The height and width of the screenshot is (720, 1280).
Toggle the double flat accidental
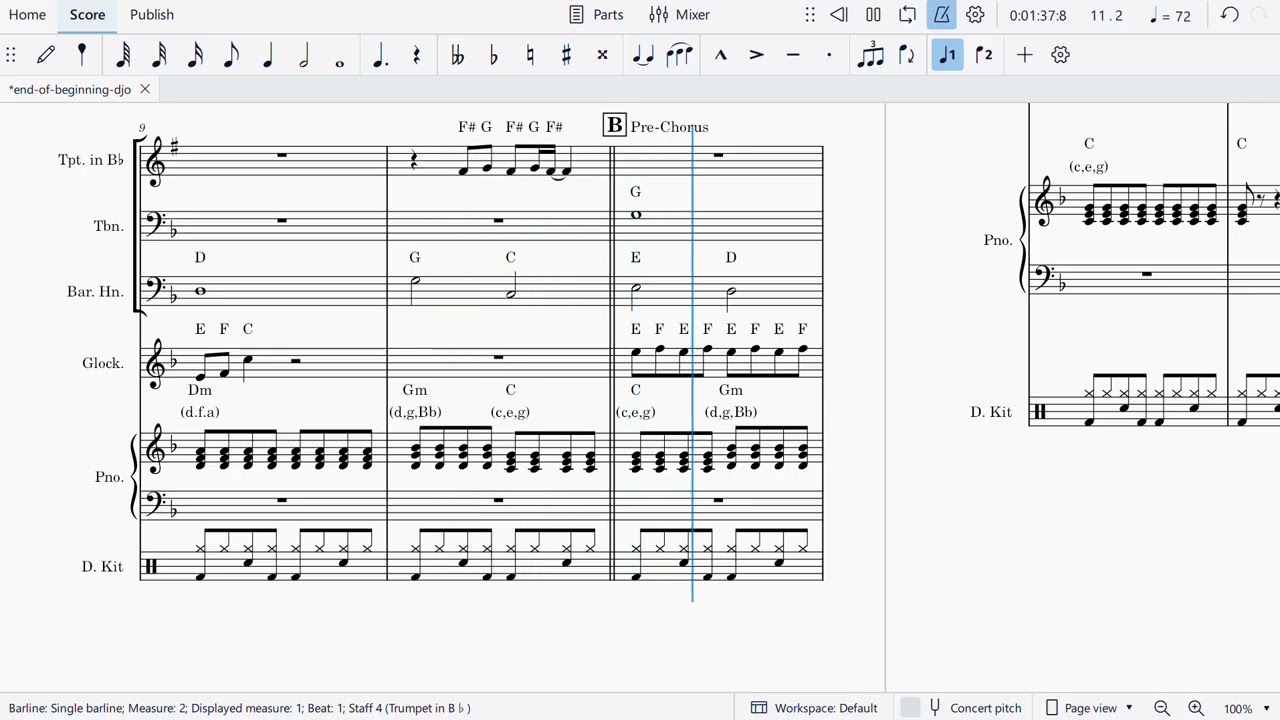point(457,55)
